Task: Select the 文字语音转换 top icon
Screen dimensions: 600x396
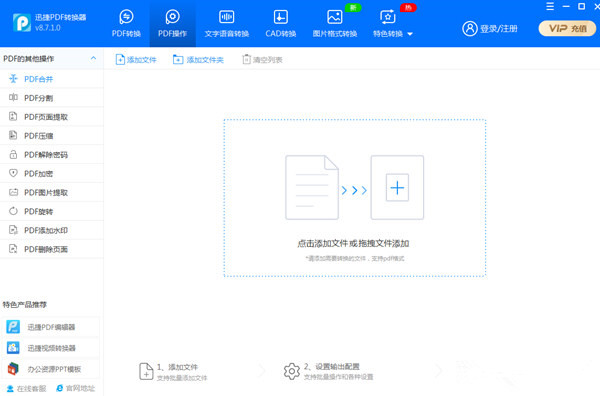Action: pyautogui.click(x=227, y=17)
